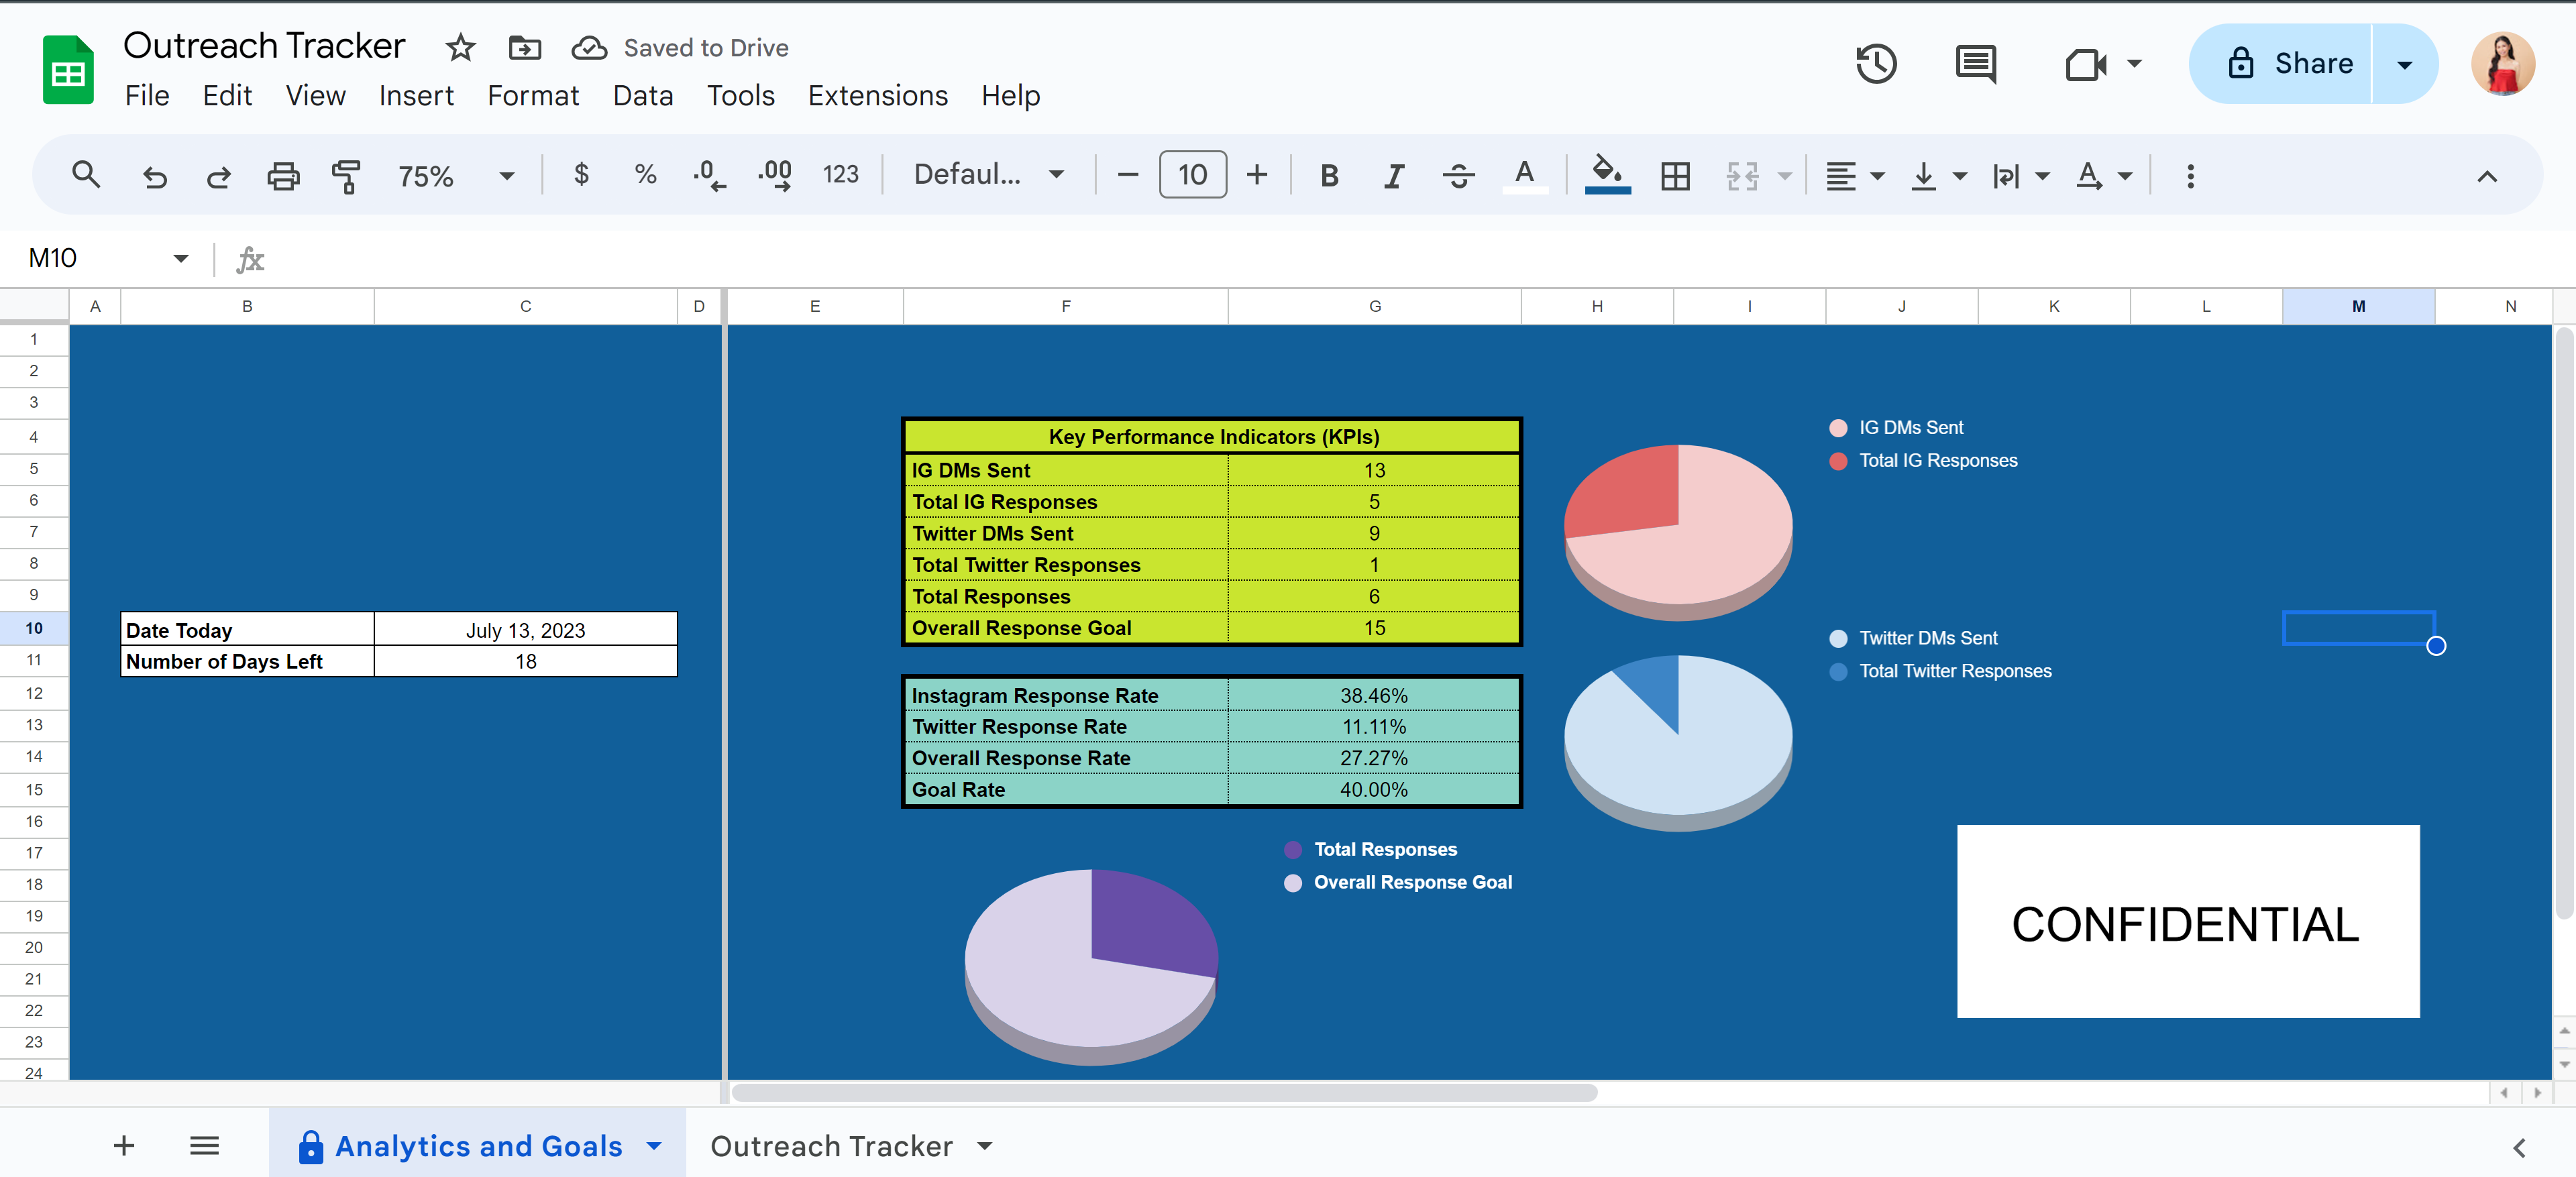2576x1177 pixels.
Task: Open version history clock icon
Action: [1875, 64]
